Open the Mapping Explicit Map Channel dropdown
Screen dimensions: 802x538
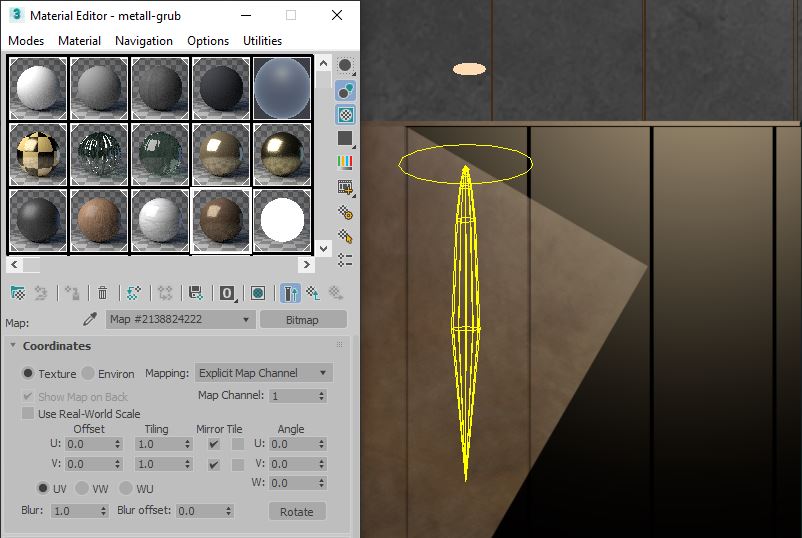pos(263,373)
